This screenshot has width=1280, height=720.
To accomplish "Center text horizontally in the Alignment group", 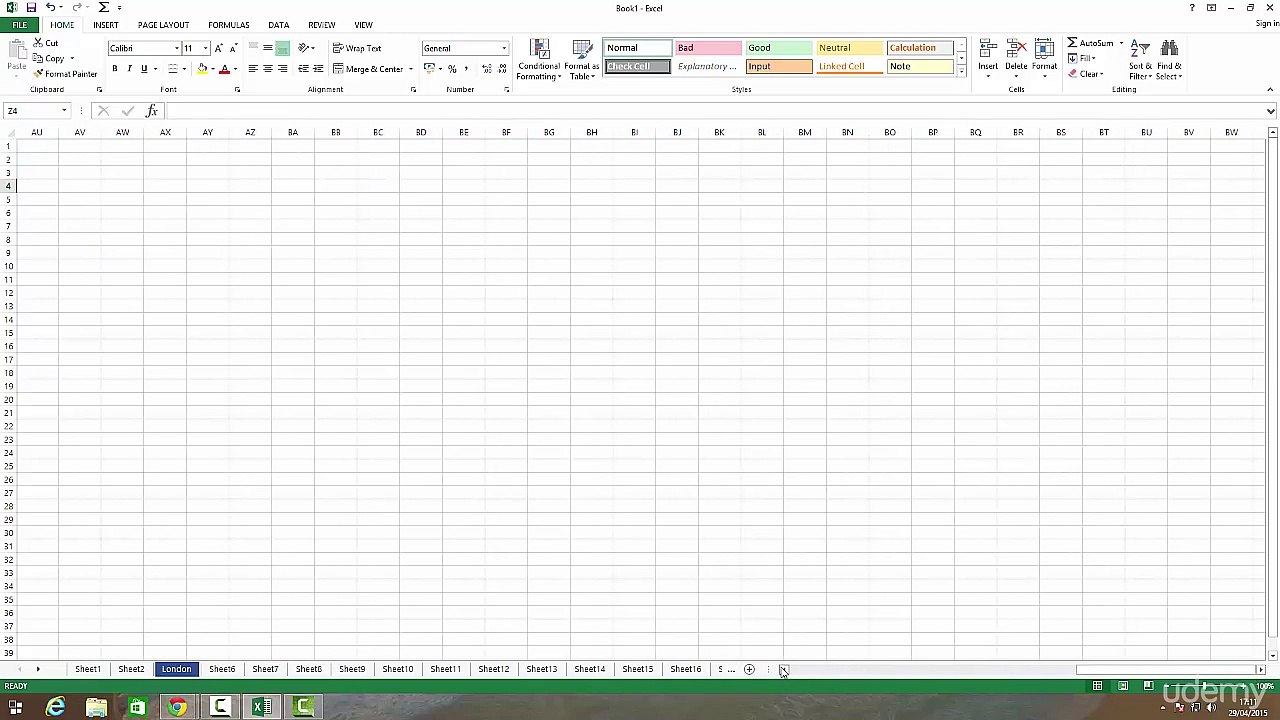I will [x=268, y=69].
